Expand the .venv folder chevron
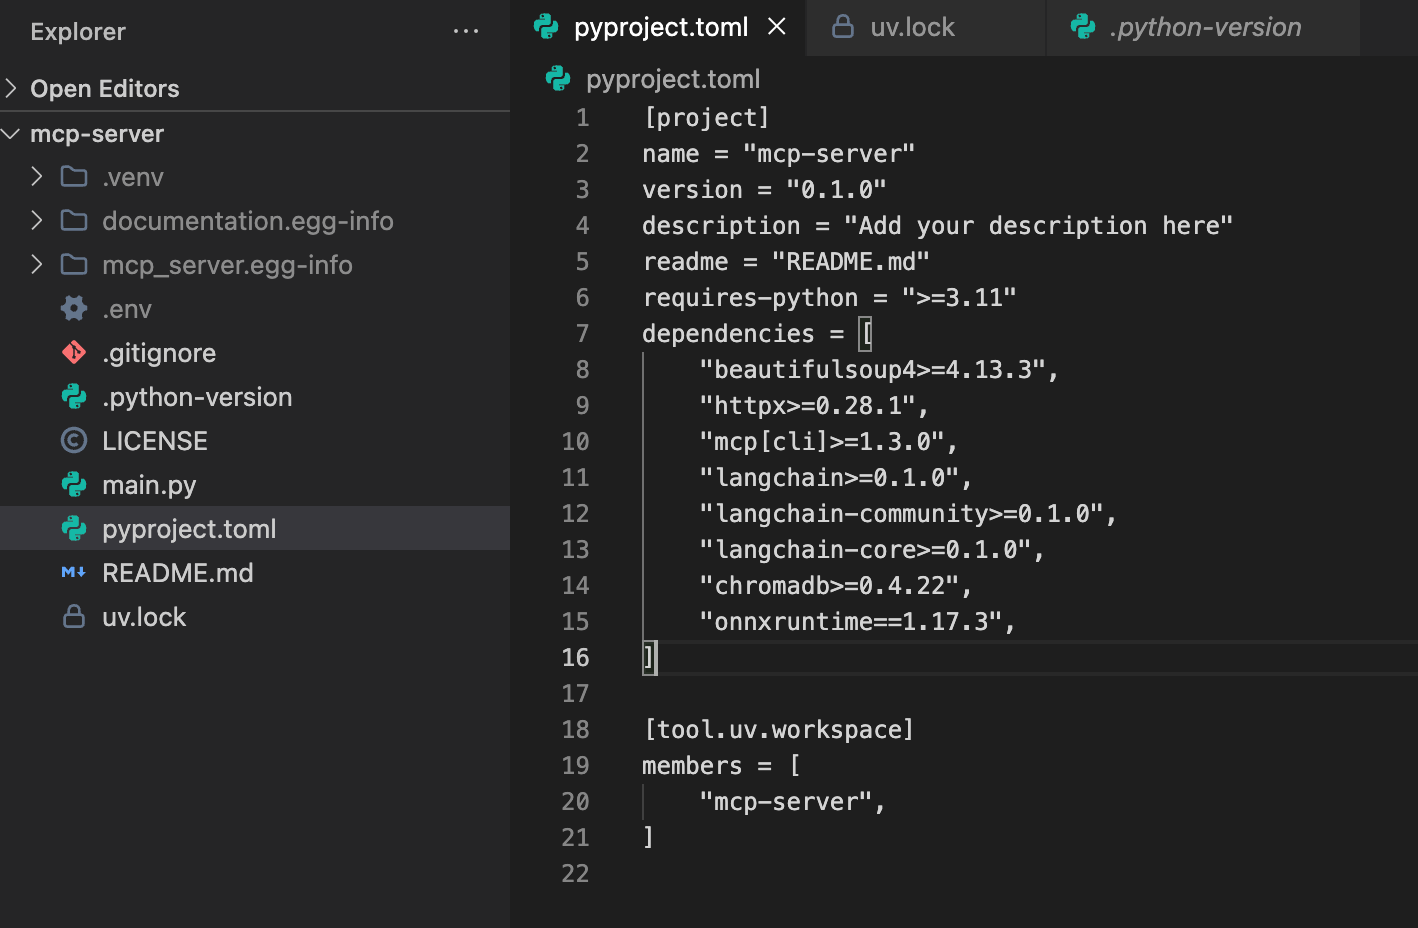The height and width of the screenshot is (928, 1418). coord(37,177)
